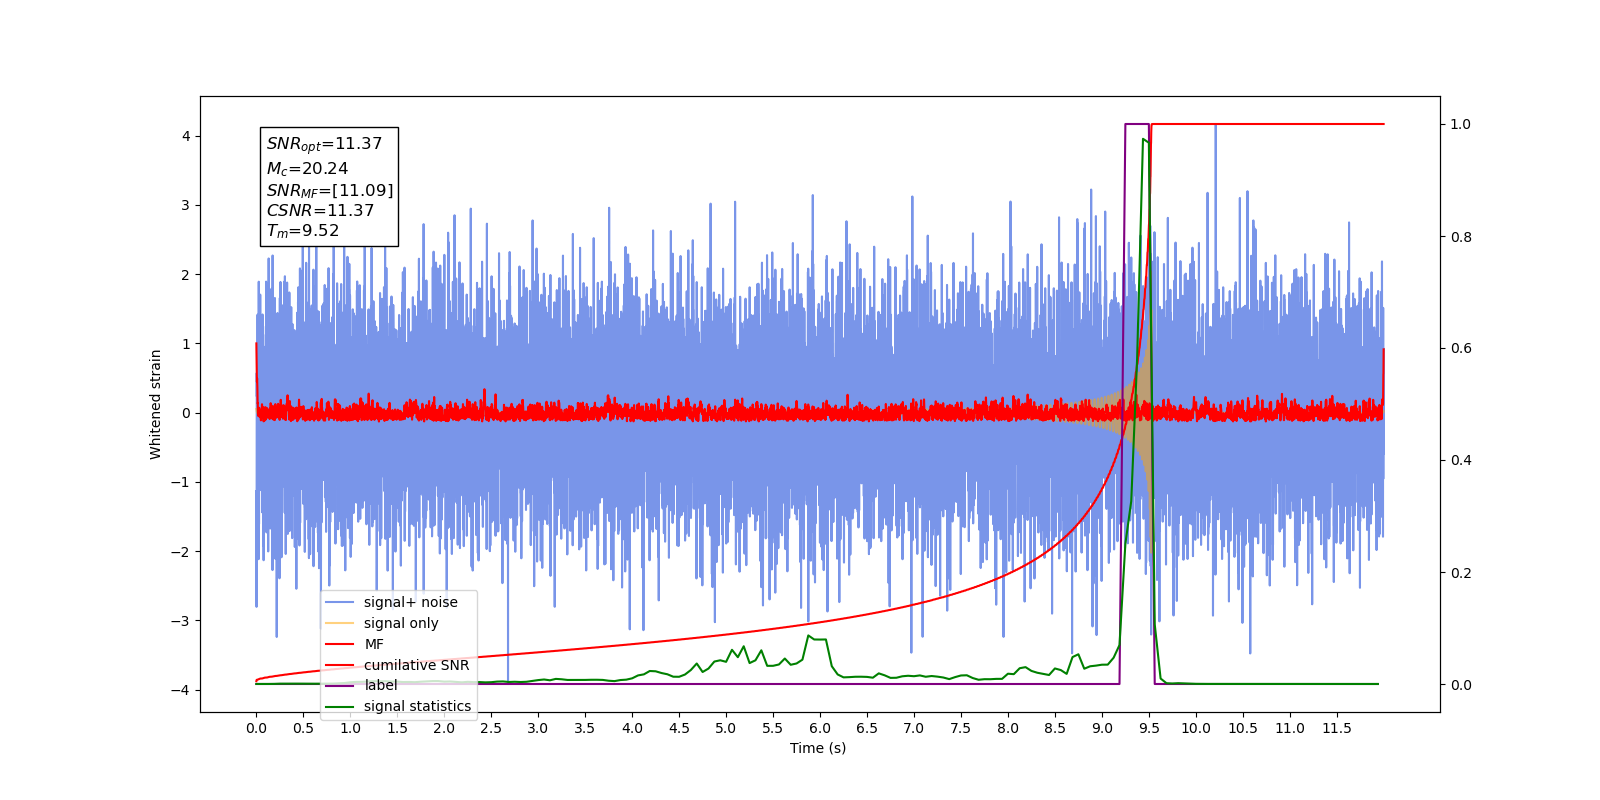Click the 4 tick on strain axis

pos(186,136)
